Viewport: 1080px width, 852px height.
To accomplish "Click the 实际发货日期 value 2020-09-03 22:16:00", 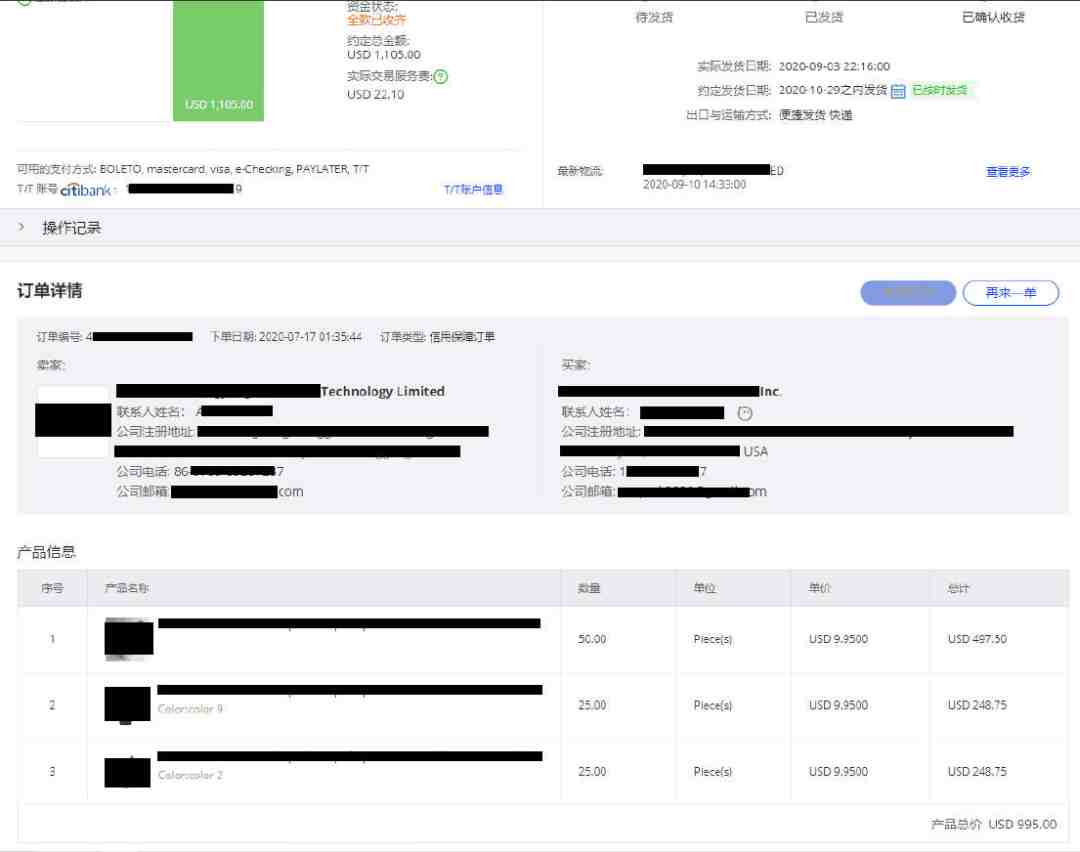I will pos(834,66).
